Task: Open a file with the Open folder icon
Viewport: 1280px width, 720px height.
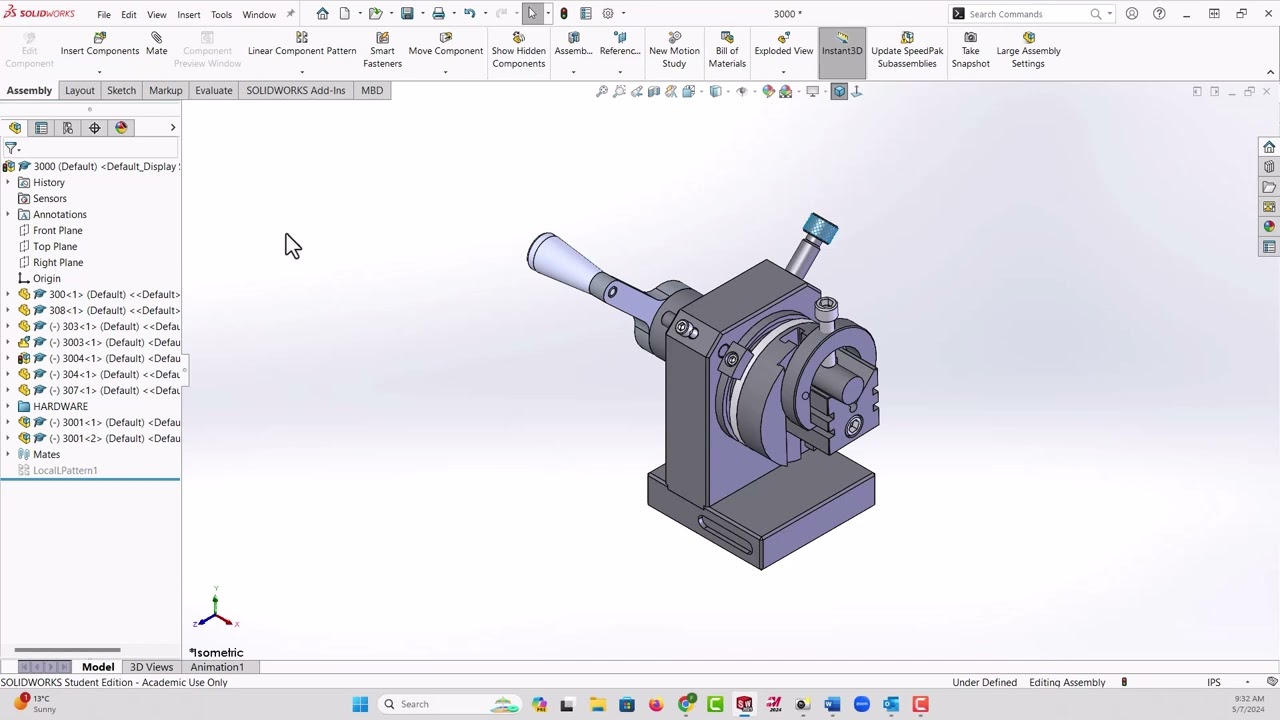Action: (x=375, y=14)
